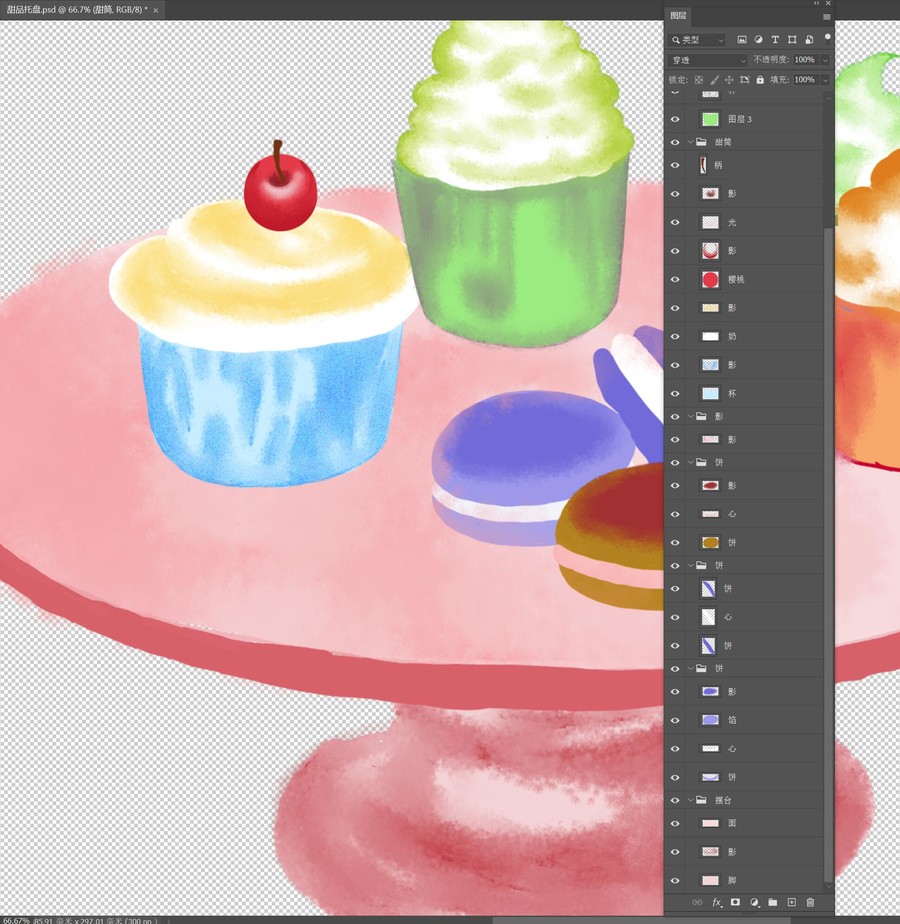
Task: Select the 樱桃 layer thumbnail
Action: pyautogui.click(x=710, y=279)
